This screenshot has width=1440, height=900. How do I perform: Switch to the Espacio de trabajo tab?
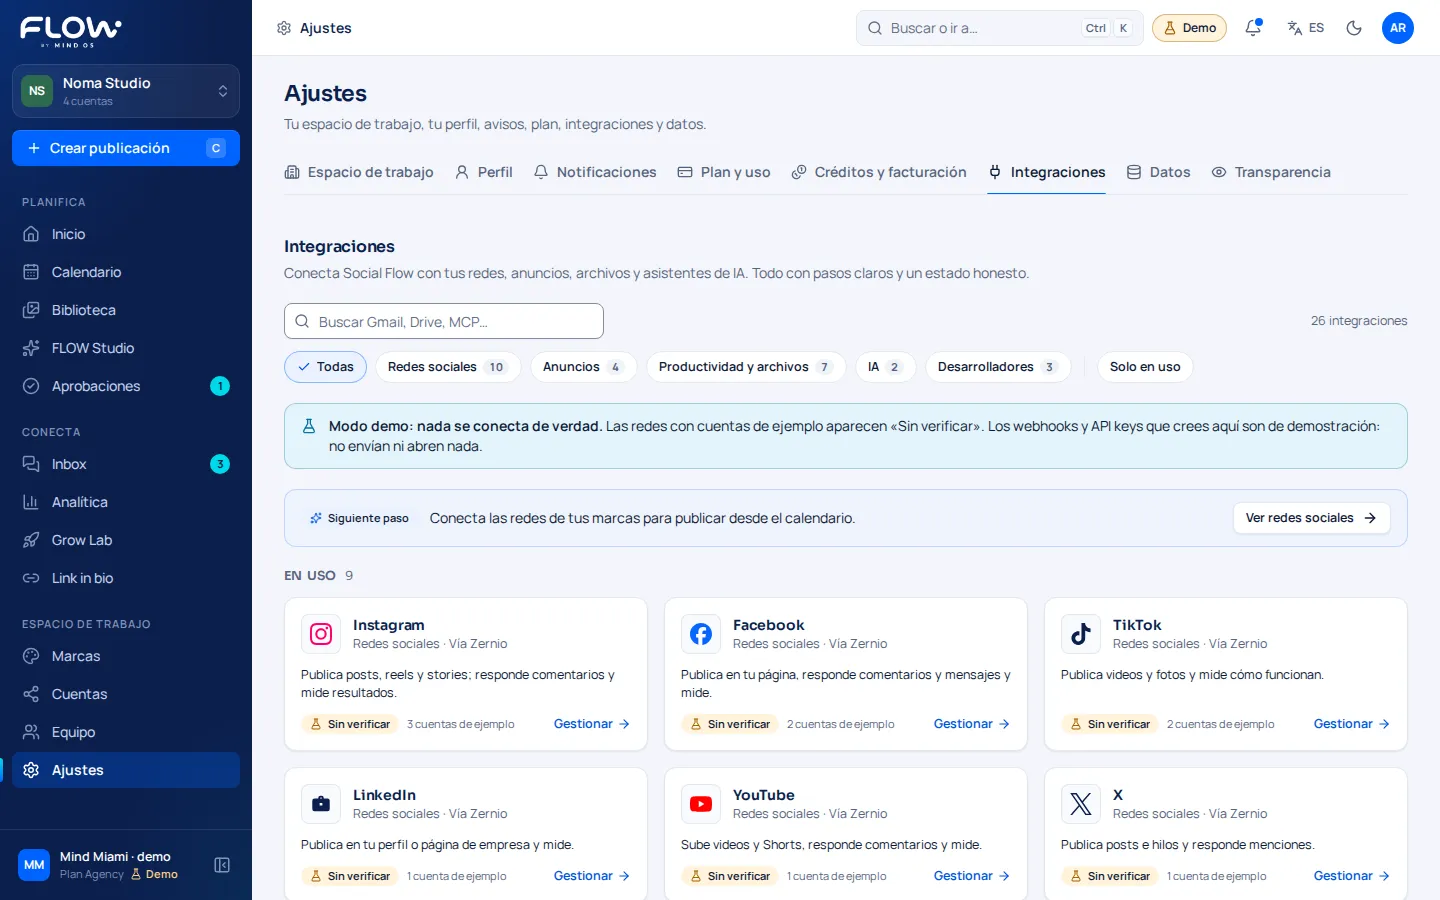coord(359,172)
